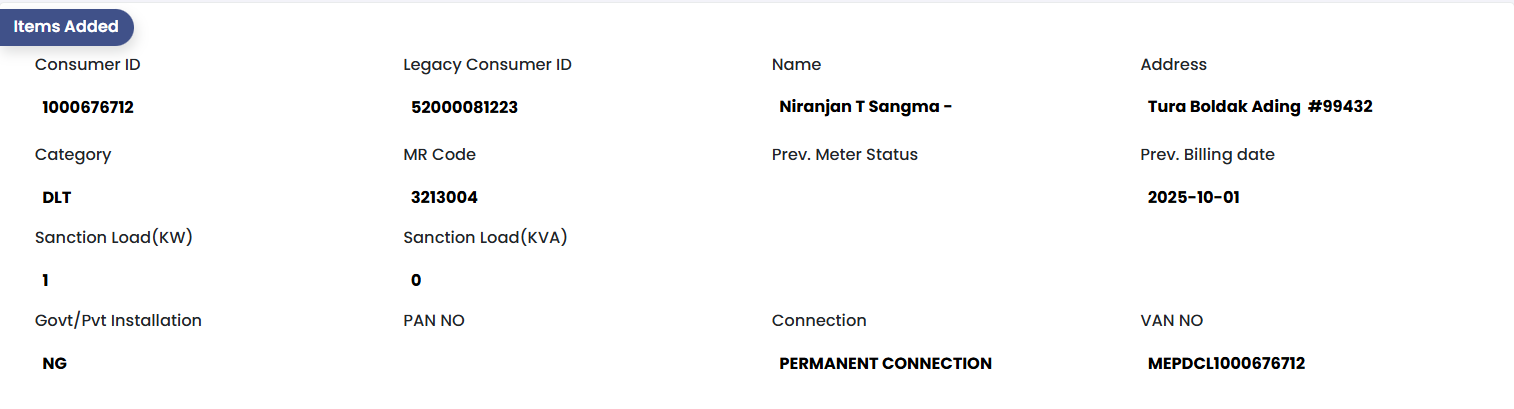Click the Address field label
This screenshot has height=409, width=1514.
click(x=1173, y=65)
